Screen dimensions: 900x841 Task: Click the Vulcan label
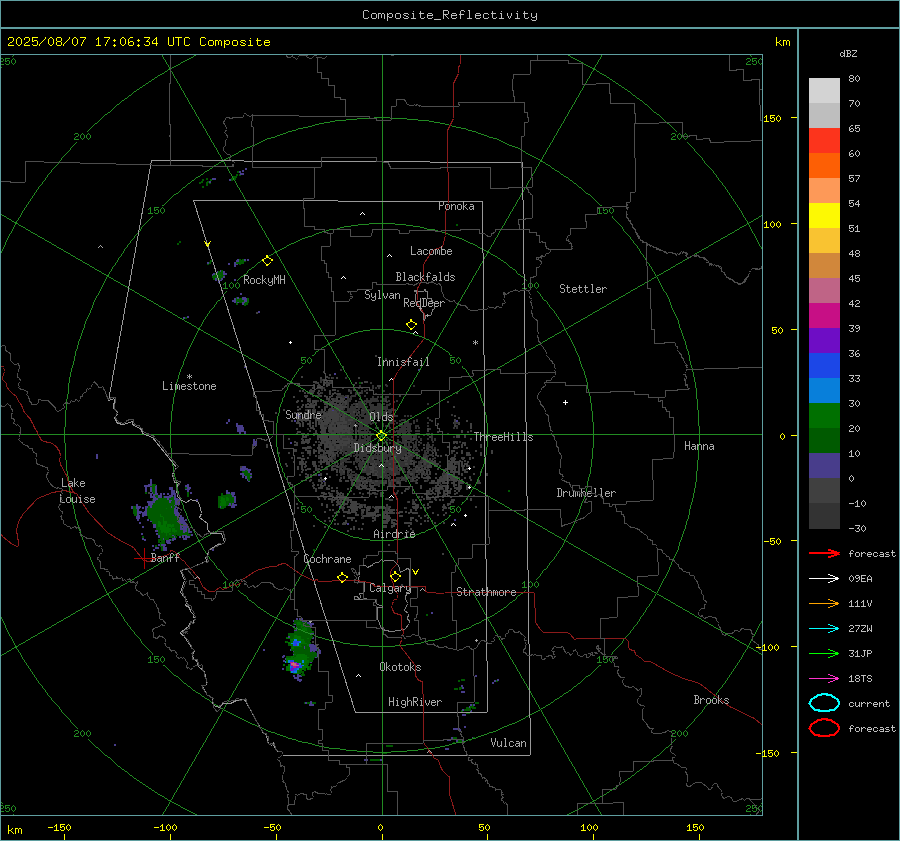(509, 743)
